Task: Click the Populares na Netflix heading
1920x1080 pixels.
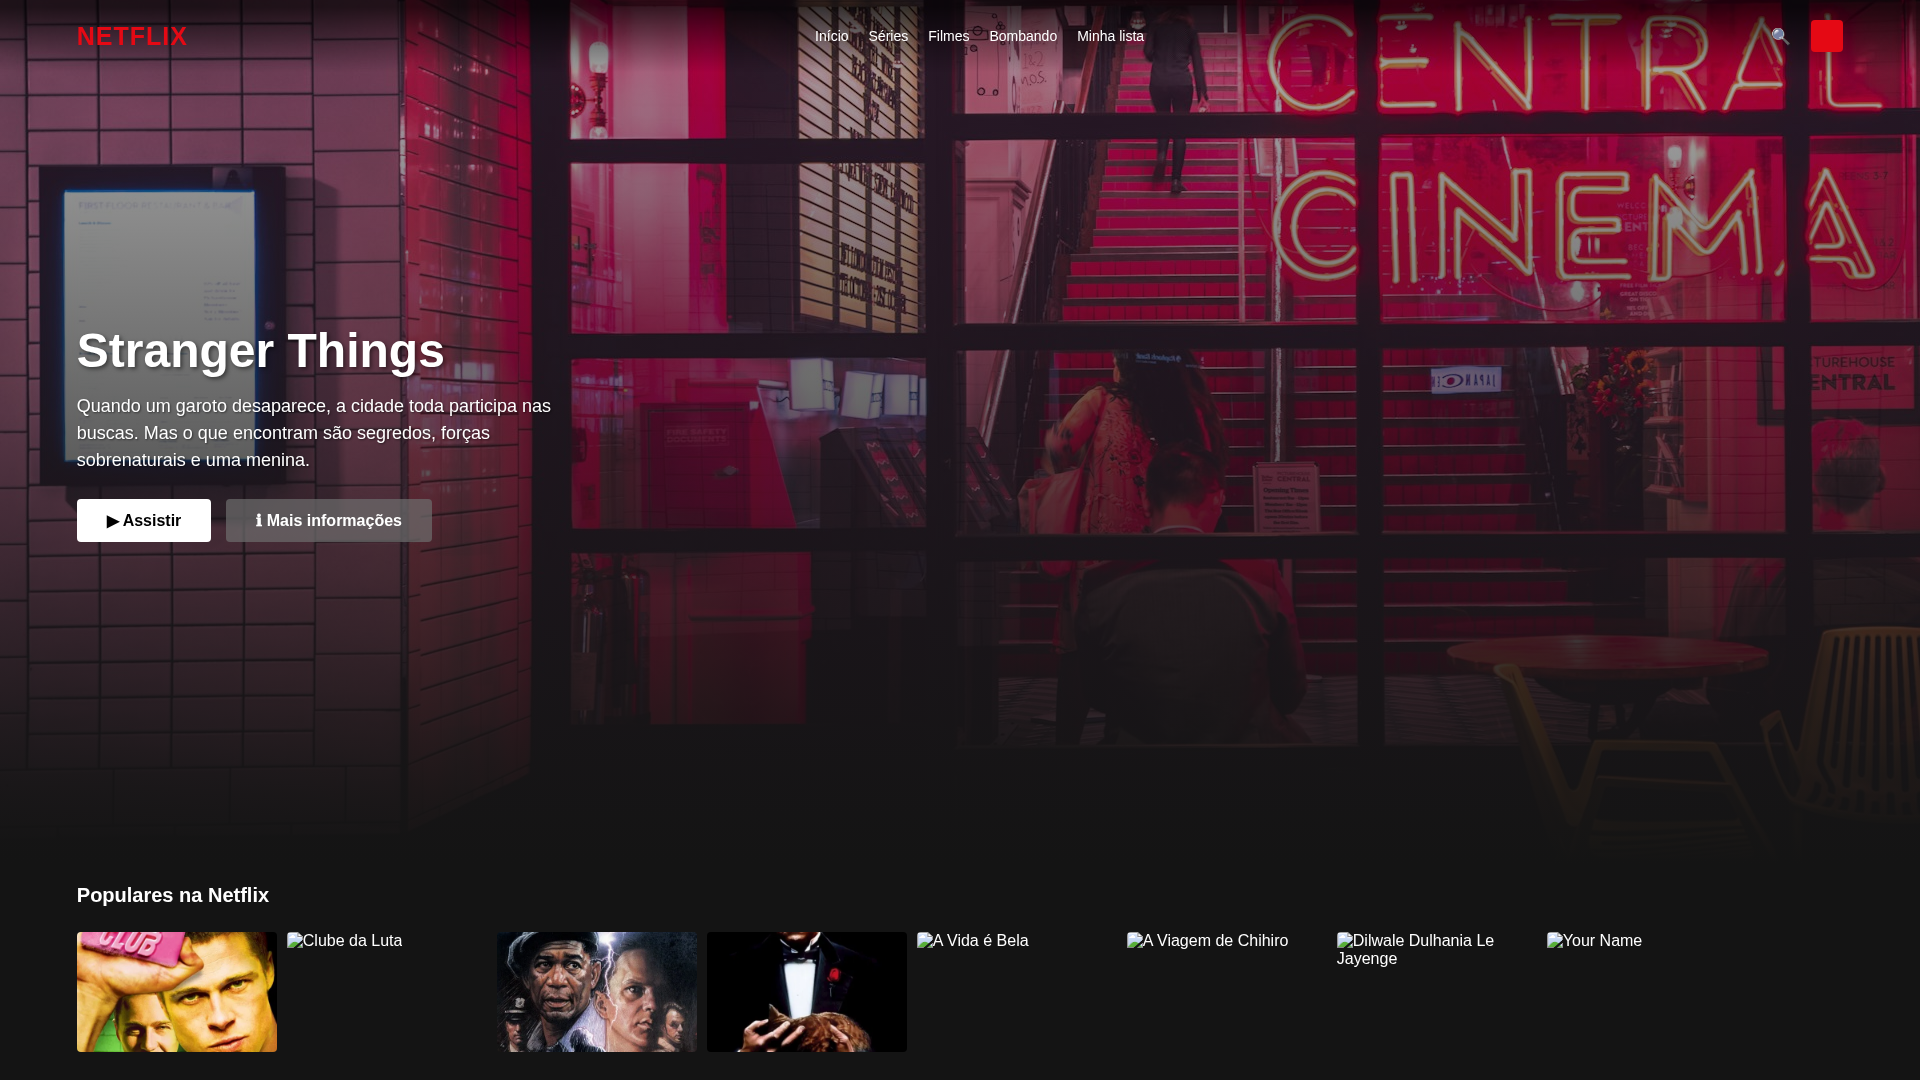Action: coord(173,895)
